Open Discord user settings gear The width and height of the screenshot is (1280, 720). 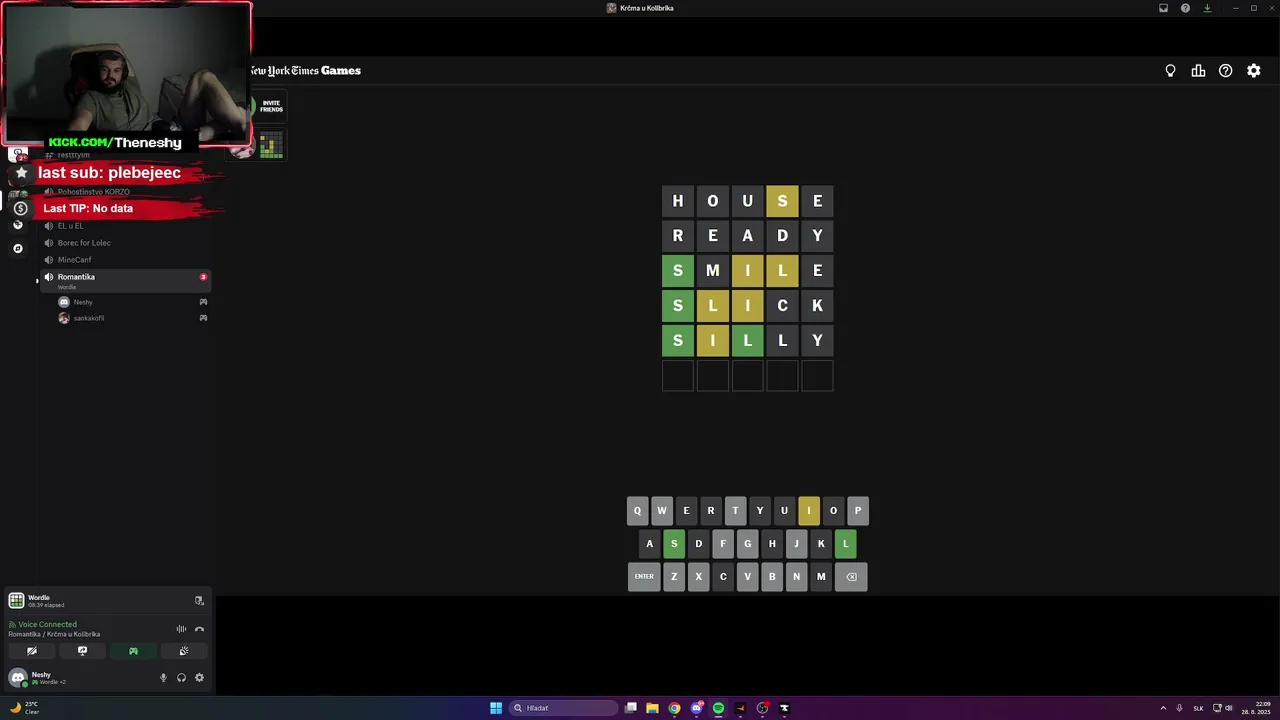pos(199,678)
